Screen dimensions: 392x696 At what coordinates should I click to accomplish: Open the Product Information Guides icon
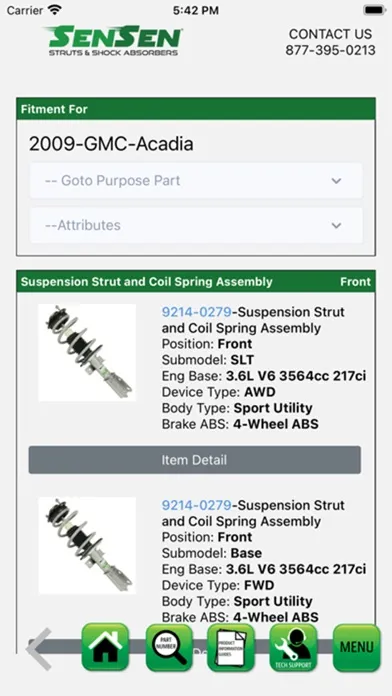[x=231, y=648]
